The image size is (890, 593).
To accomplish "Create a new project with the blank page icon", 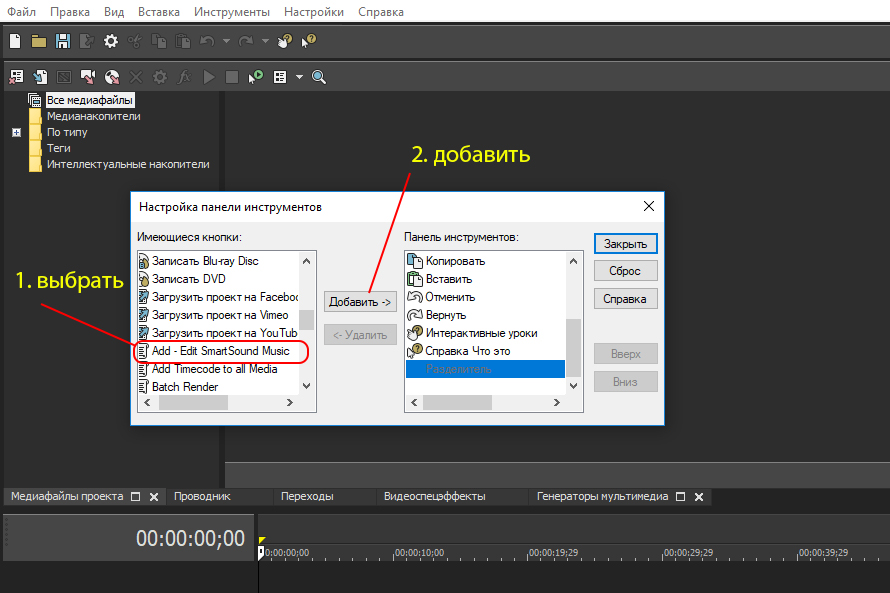I will click(x=15, y=41).
